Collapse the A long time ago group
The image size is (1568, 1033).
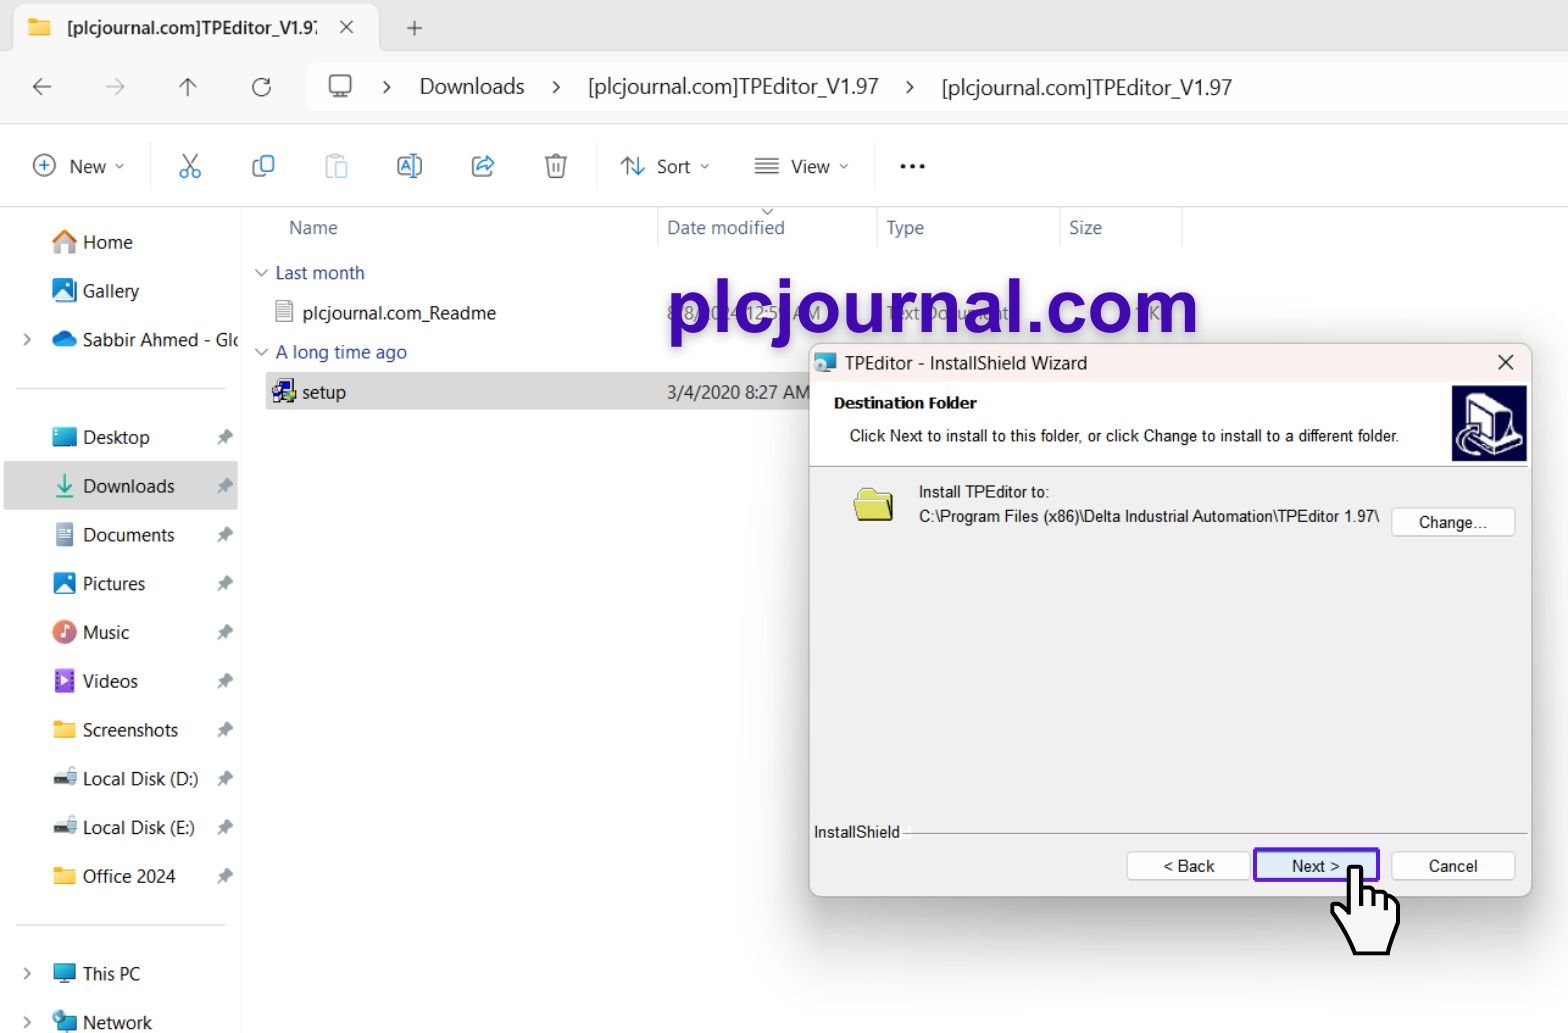[x=261, y=352]
